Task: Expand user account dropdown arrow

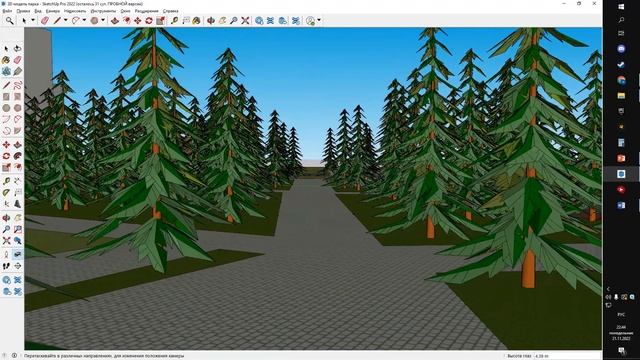Action: click(319, 20)
